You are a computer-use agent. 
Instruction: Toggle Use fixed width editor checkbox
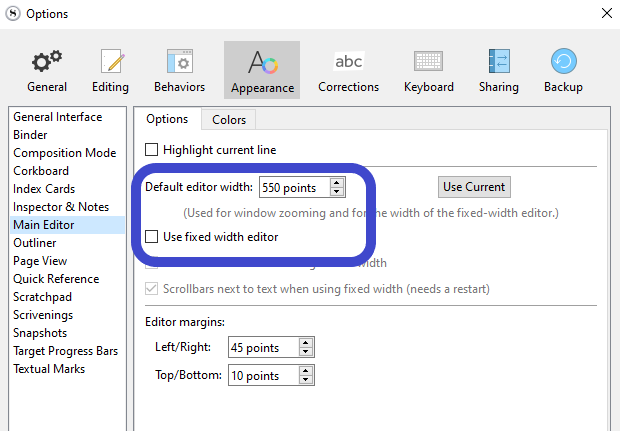pyautogui.click(x=152, y=237)
